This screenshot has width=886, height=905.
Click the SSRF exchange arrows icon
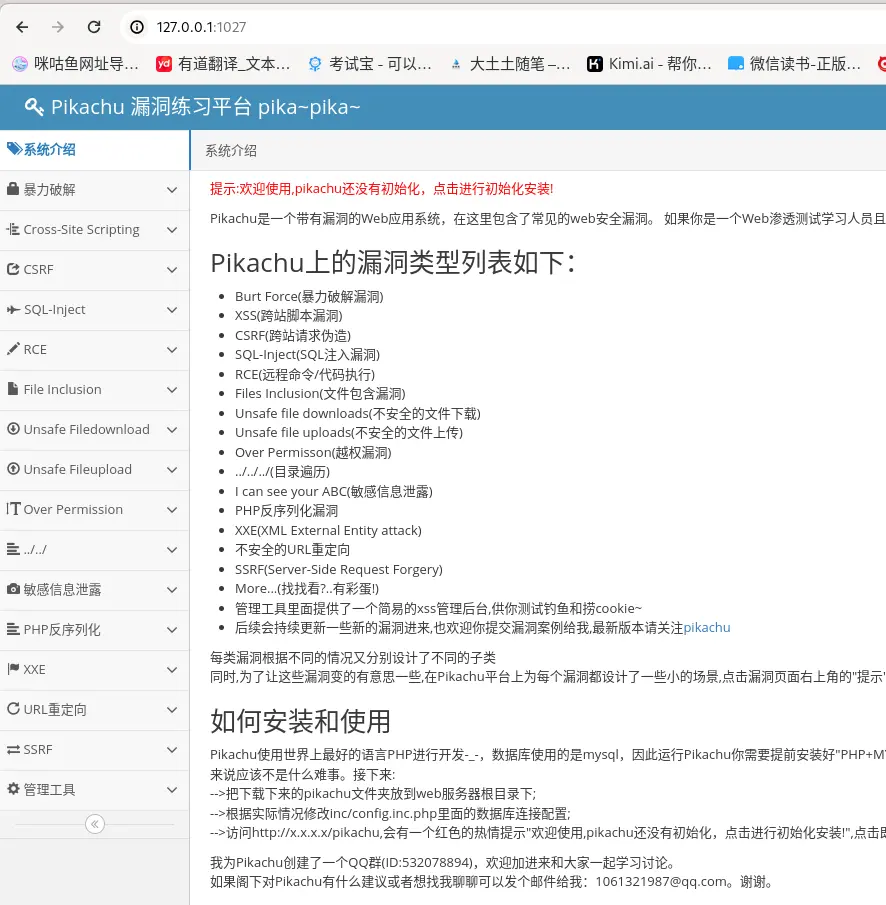pos(13,749)
